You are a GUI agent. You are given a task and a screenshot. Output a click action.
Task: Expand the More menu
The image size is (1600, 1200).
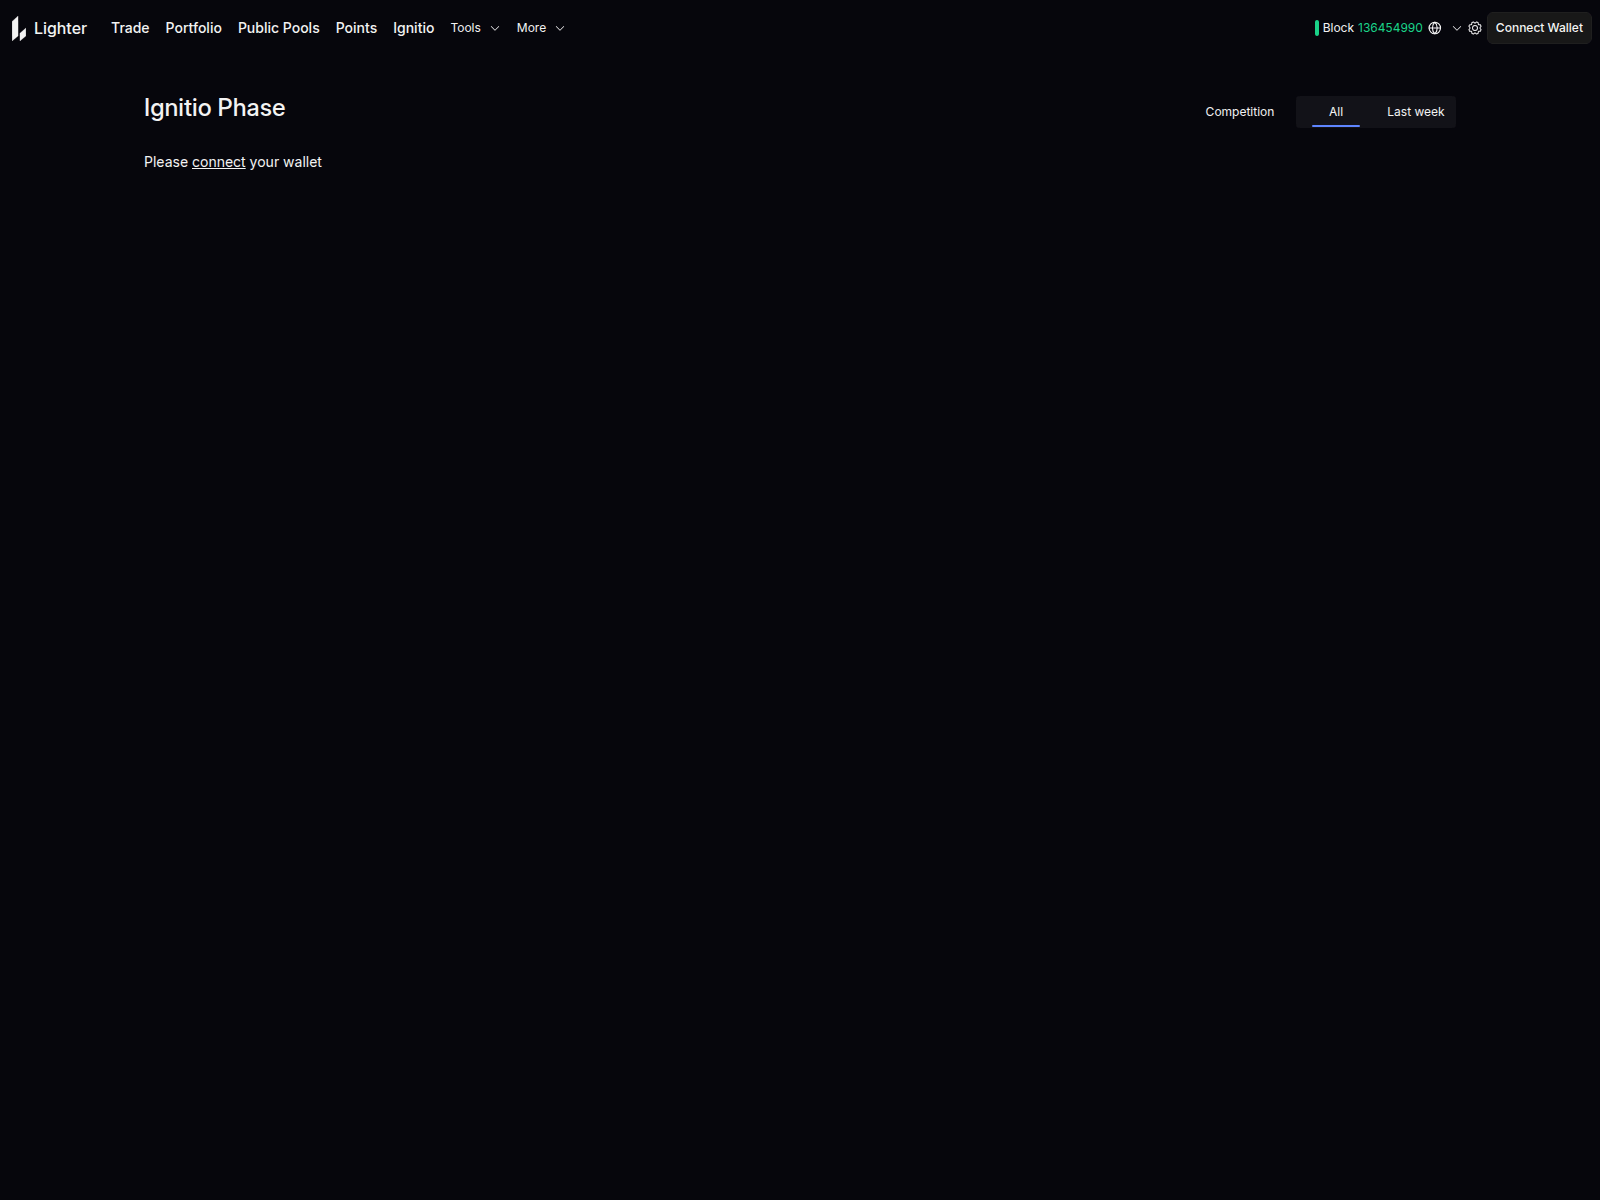click(540, 28)
